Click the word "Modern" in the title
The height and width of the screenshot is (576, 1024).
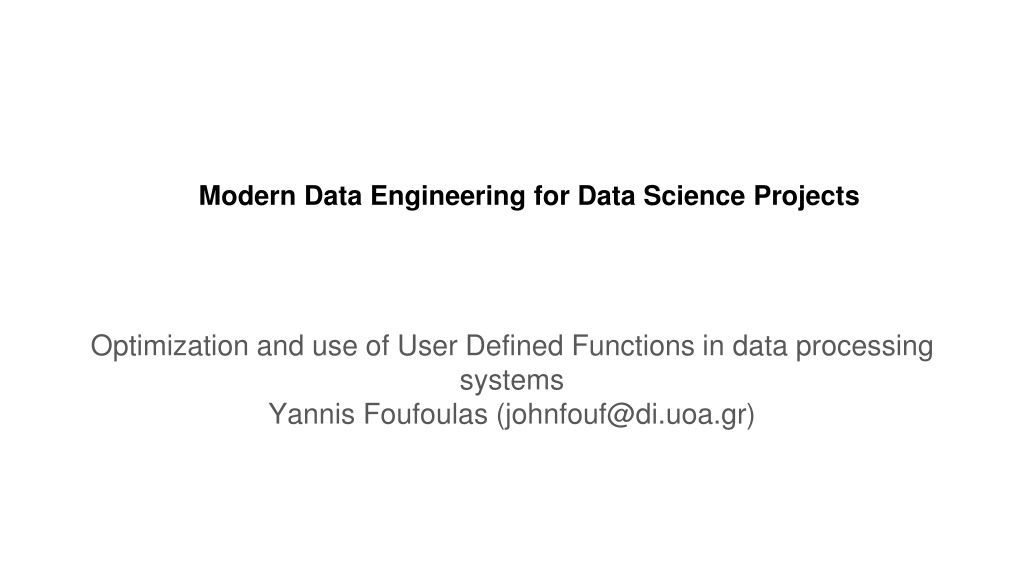(x=247, y=196)
